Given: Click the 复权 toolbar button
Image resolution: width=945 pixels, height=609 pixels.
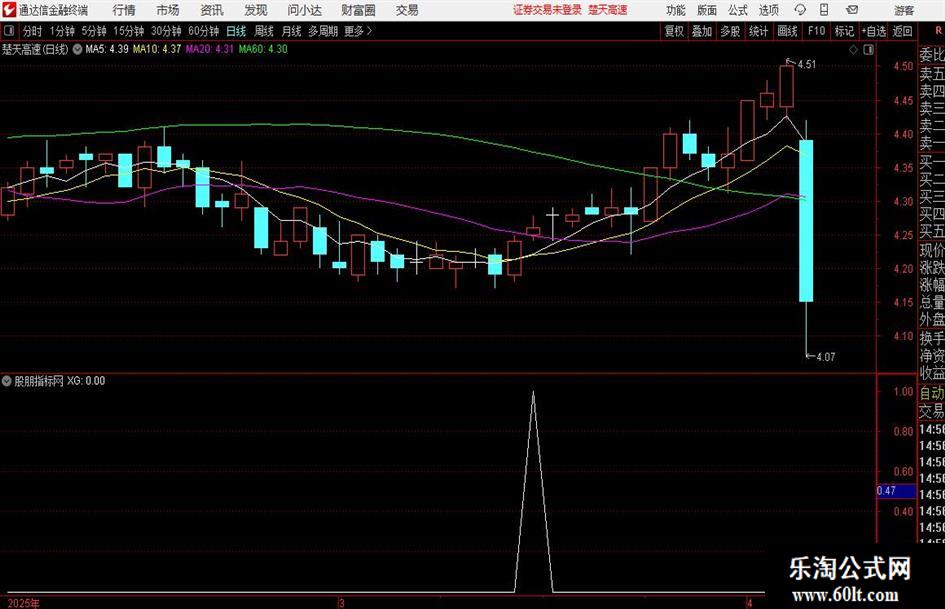Looking at the screenshot, I should pyautogui.click(x=674, y=31).
